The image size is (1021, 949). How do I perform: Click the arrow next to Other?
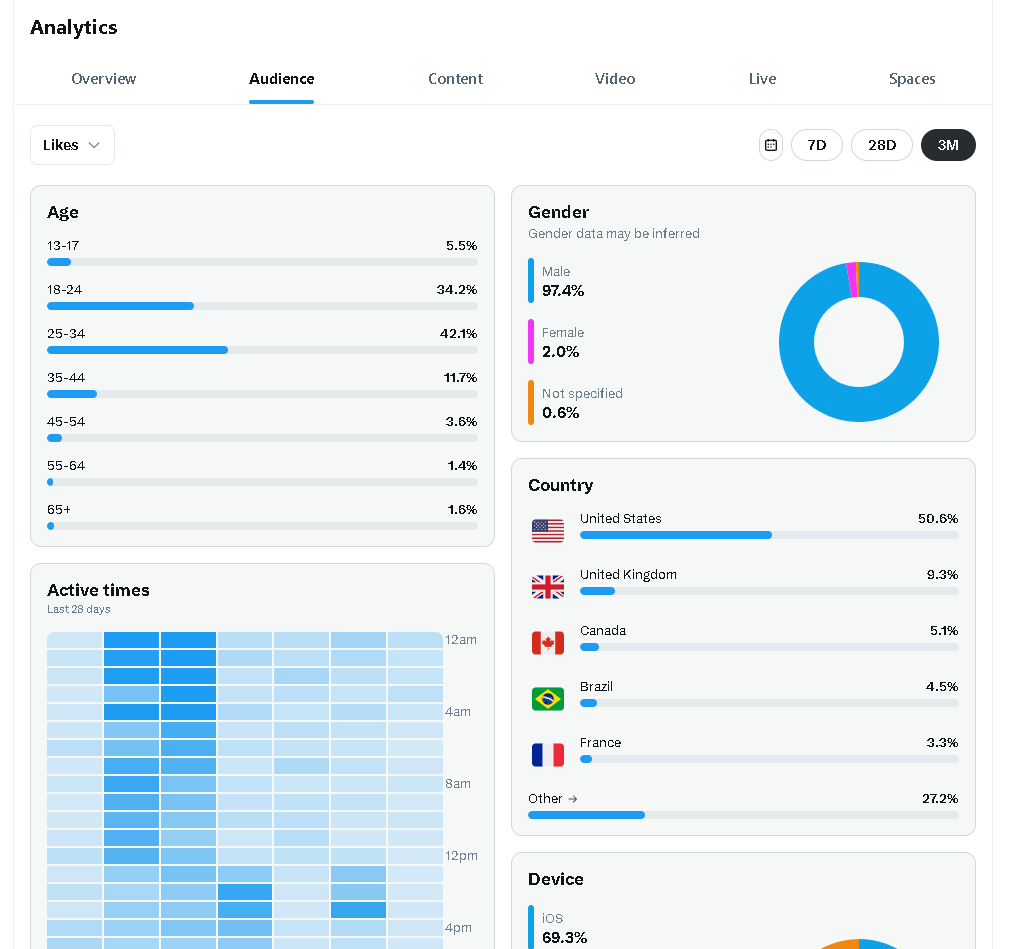(572, 799)
